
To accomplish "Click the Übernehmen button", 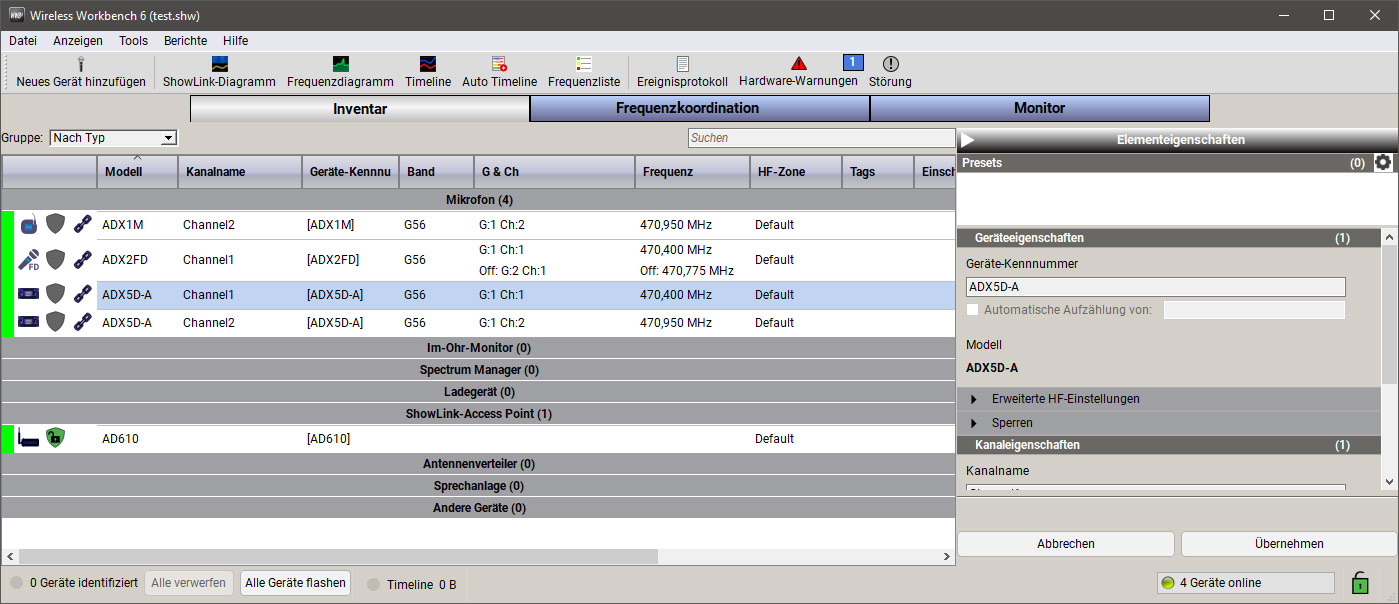I will coord(1288,544).
